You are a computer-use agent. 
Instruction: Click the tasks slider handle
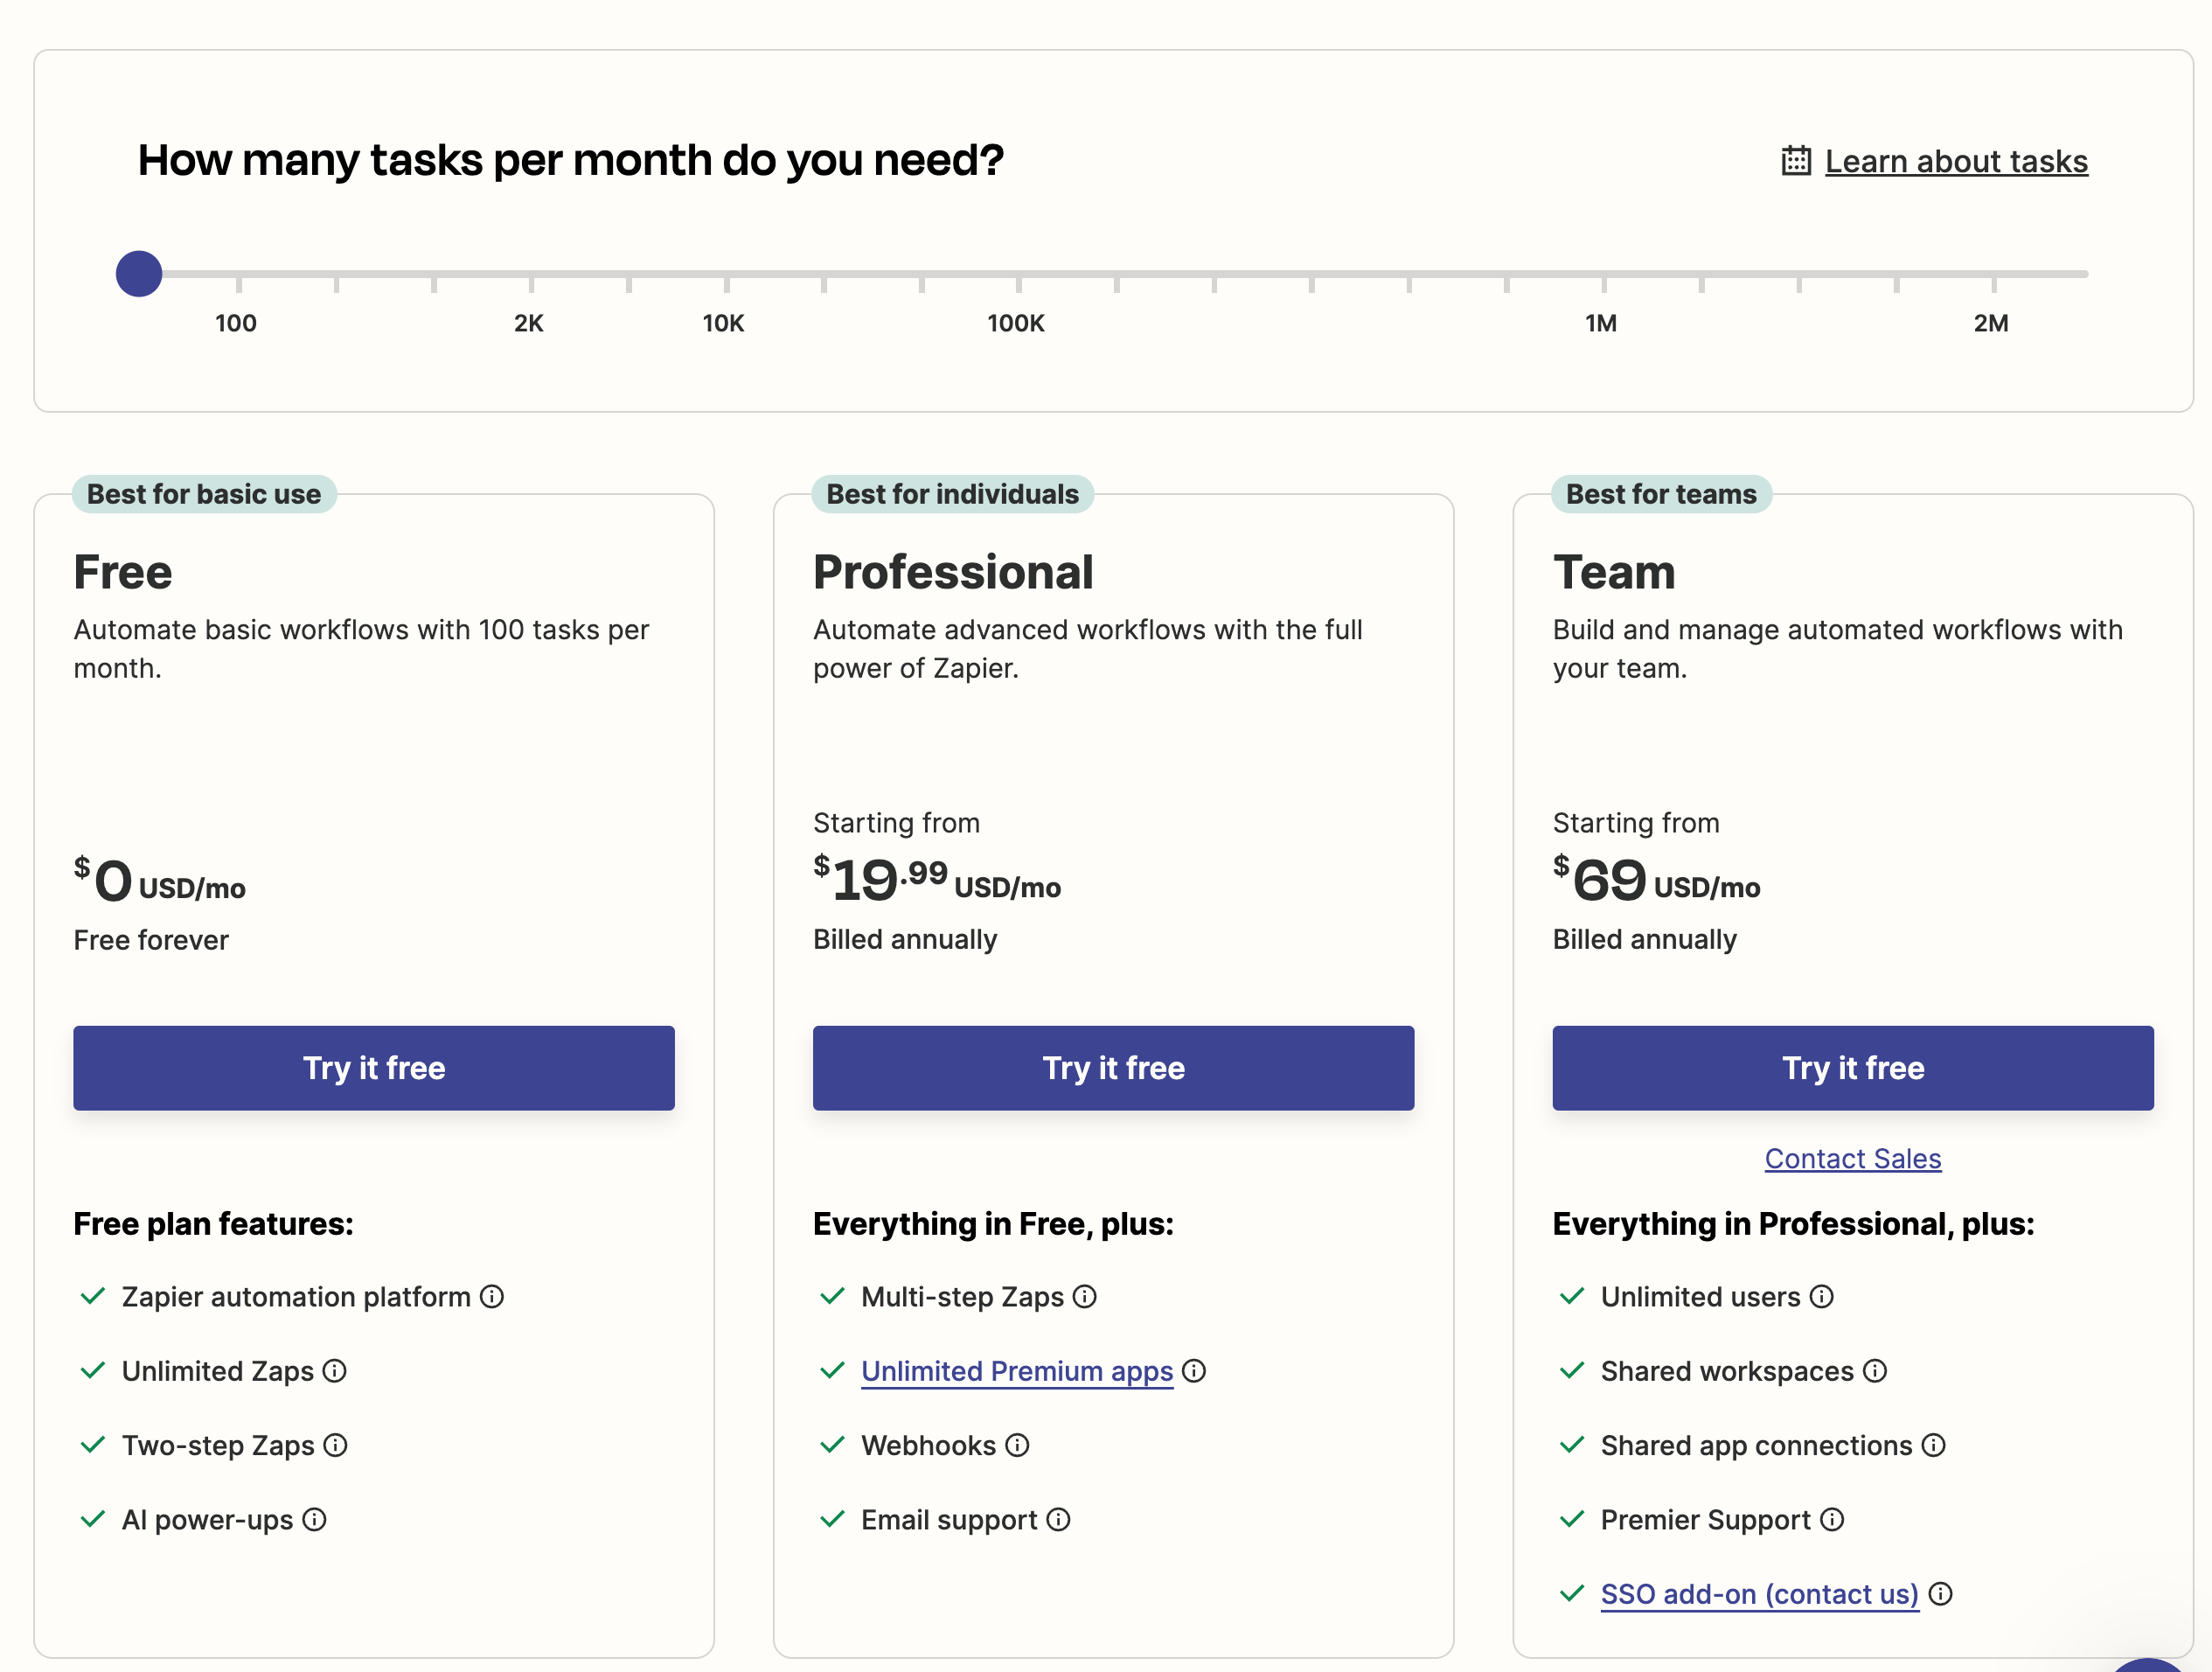tap(139, 273)
